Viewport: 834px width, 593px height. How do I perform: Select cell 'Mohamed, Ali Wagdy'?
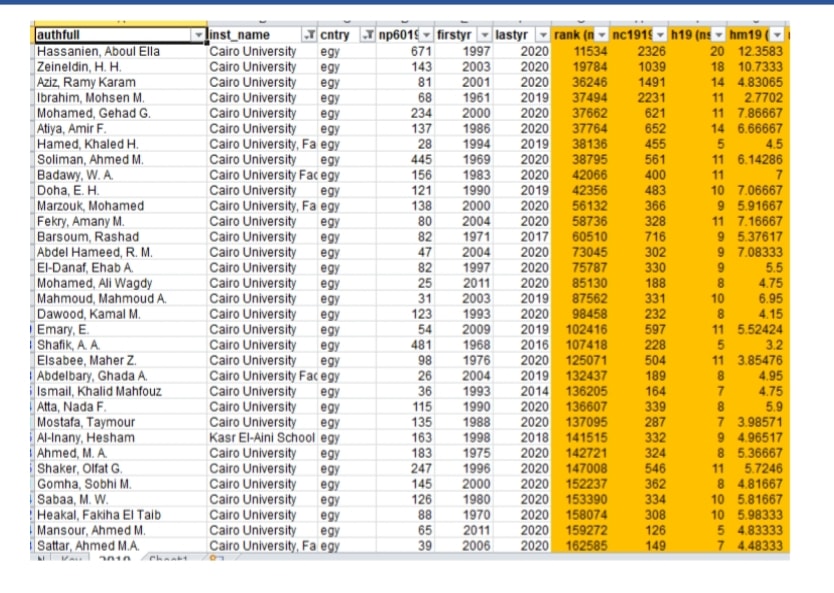[x=120, y=283]
